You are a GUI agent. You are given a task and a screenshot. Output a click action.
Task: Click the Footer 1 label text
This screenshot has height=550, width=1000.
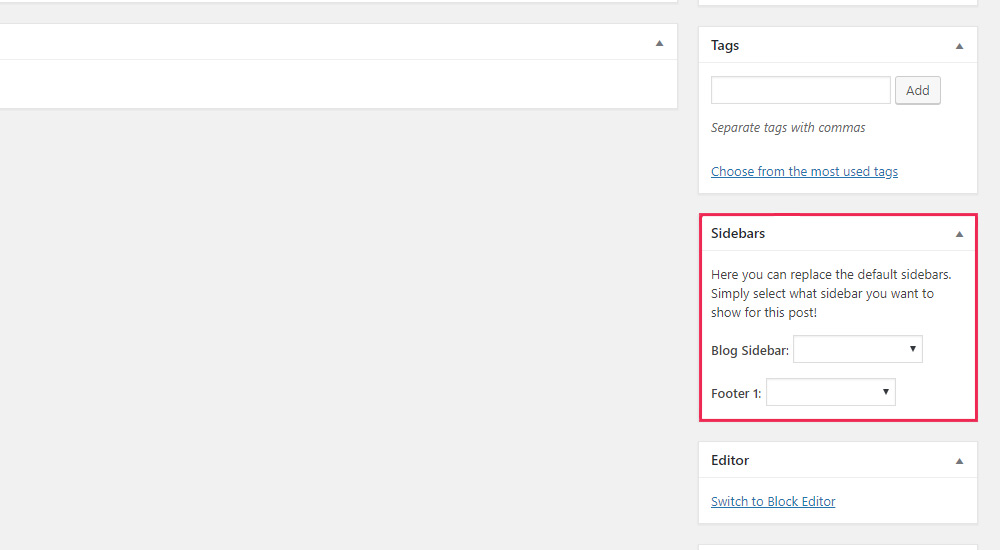736,394
